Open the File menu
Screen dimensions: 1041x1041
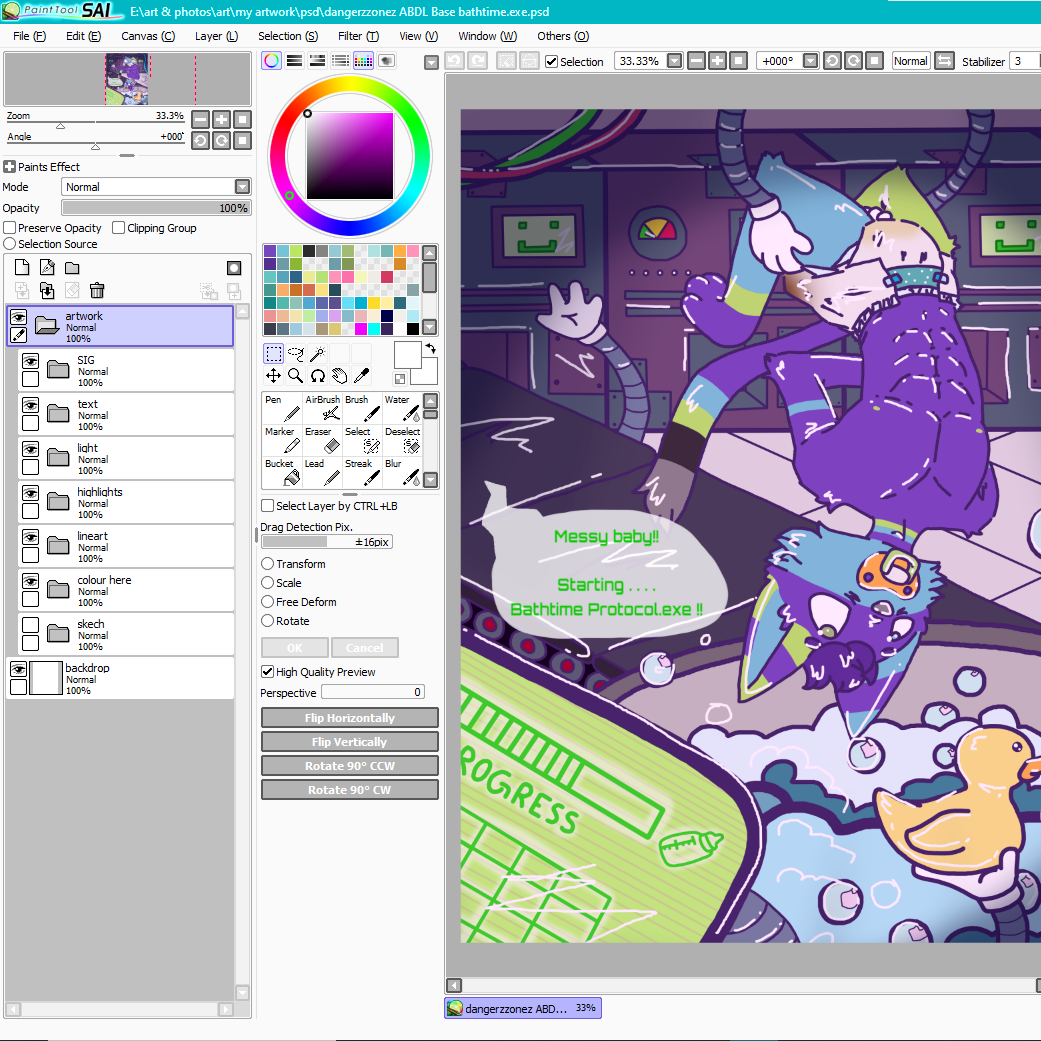(29, 36)
